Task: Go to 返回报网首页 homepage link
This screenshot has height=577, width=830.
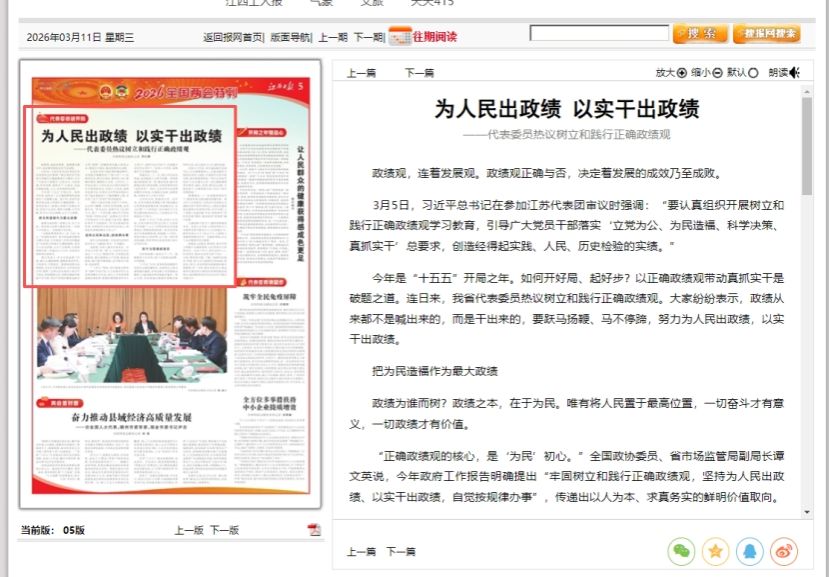Action: [x=233, y=37]
